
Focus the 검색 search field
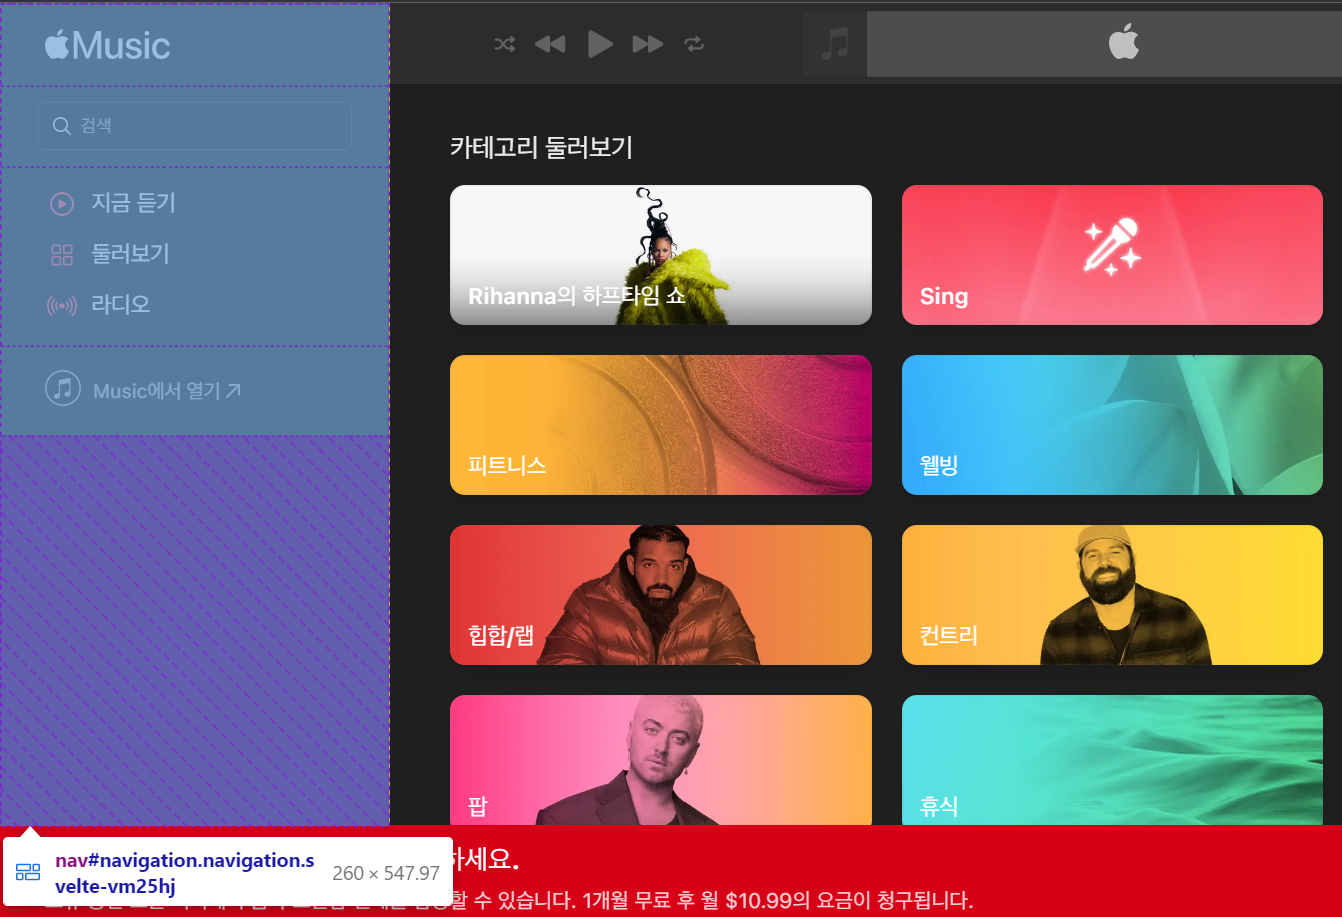tap(195, 126)
